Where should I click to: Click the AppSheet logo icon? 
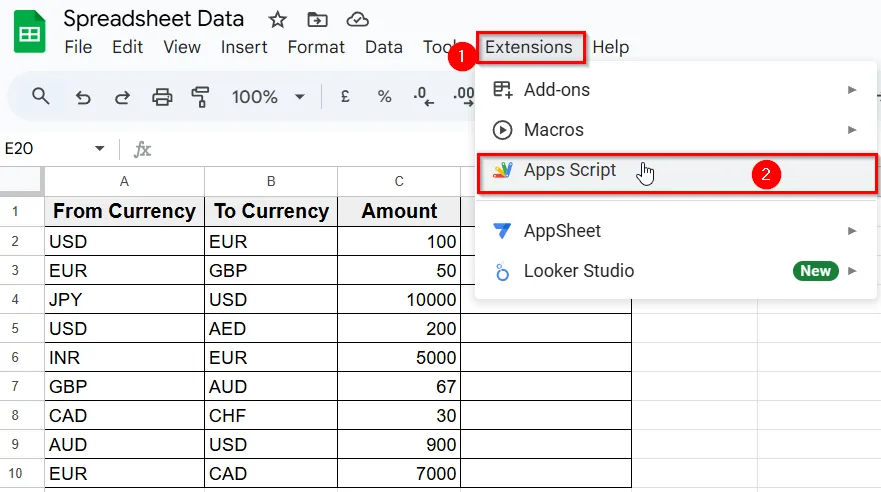[502, 230]
